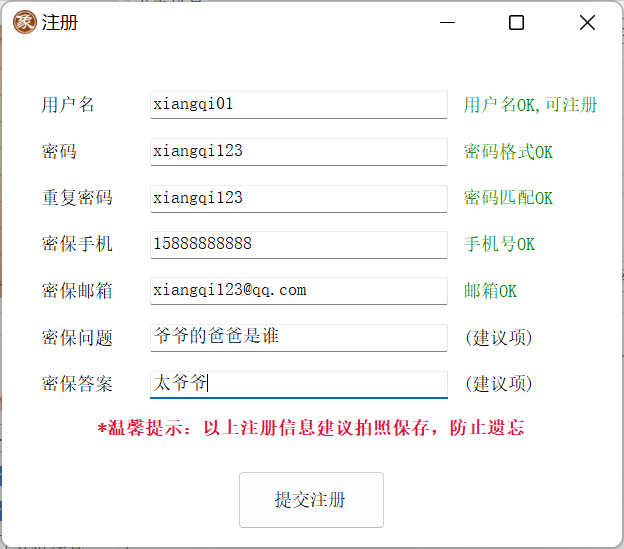Maximize the 注册 registration window
This screenshot has width=624, height=549.
516,22
